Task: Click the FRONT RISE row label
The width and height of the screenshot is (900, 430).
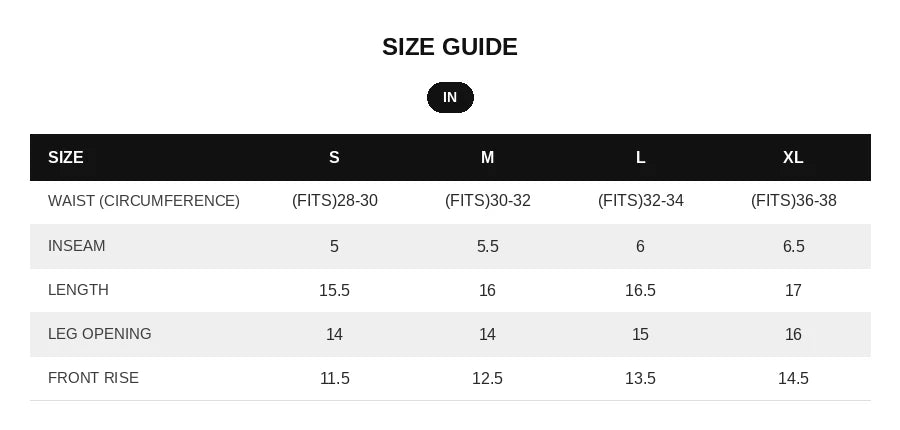Action: 94,378
